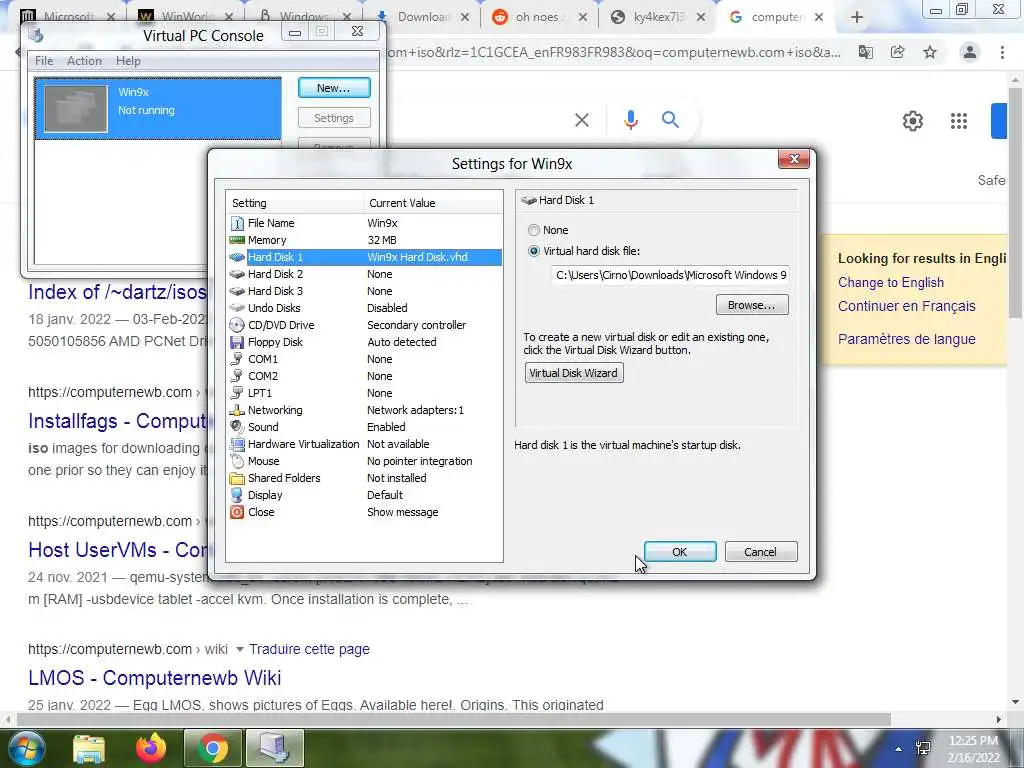
Task: Click the Chrome share page icon
Action: [x=898, y=52]
